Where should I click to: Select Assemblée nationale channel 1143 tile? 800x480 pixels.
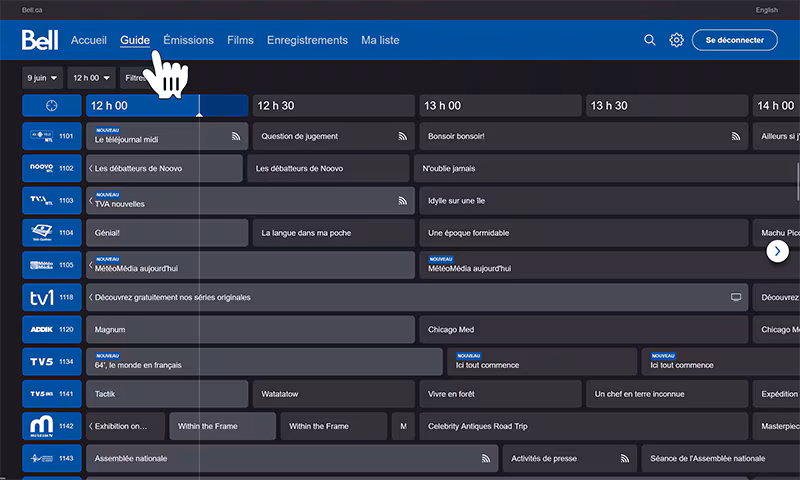pos(52,458)
